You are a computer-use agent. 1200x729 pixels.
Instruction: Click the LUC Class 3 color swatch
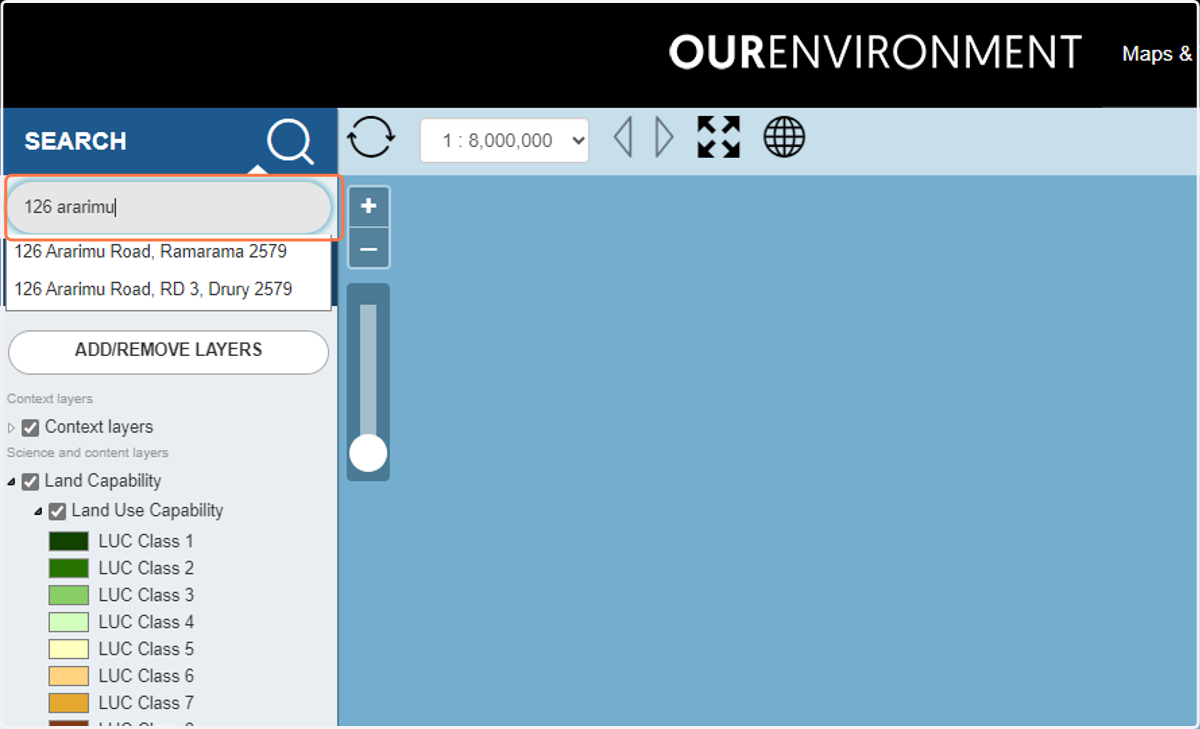[x=69, y=595]
